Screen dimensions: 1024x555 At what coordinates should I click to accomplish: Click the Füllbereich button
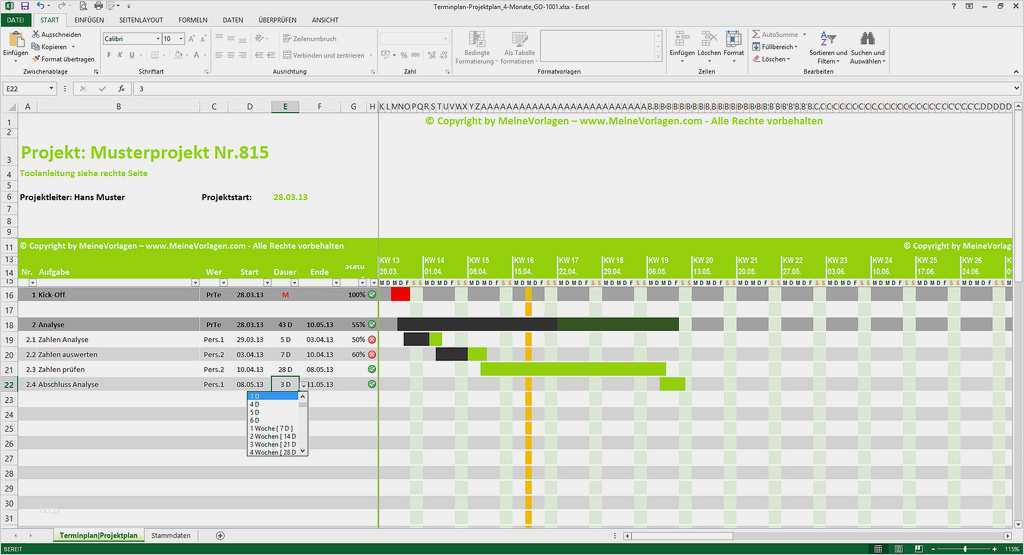click(776, 46)
